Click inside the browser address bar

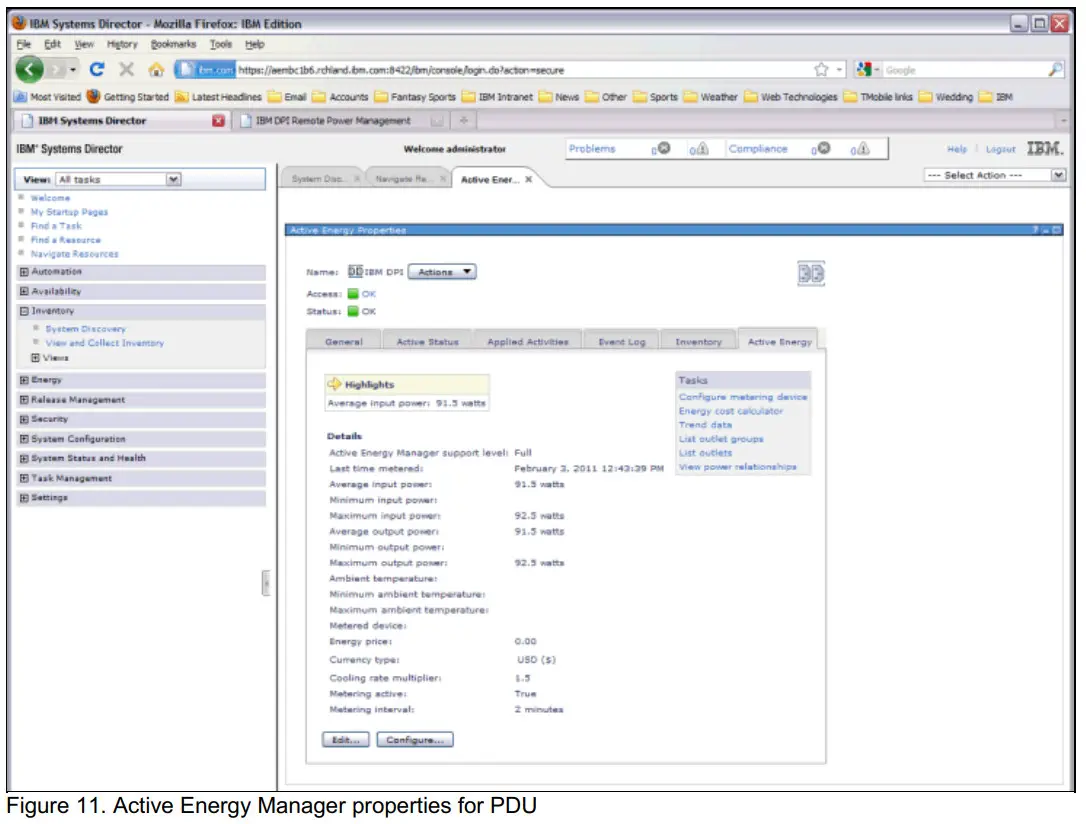point(450,71)
